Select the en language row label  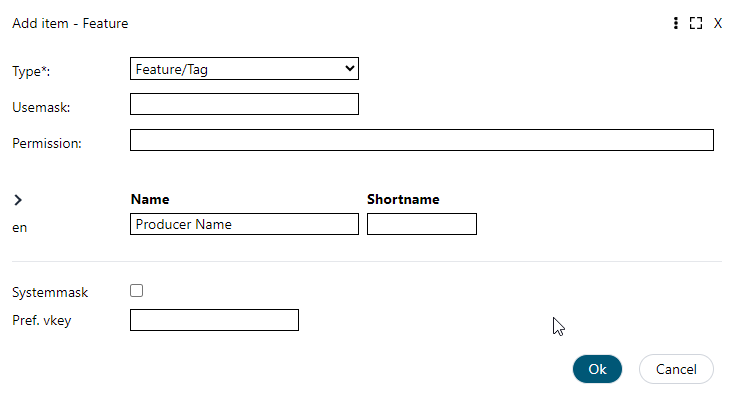click(20, 228)
